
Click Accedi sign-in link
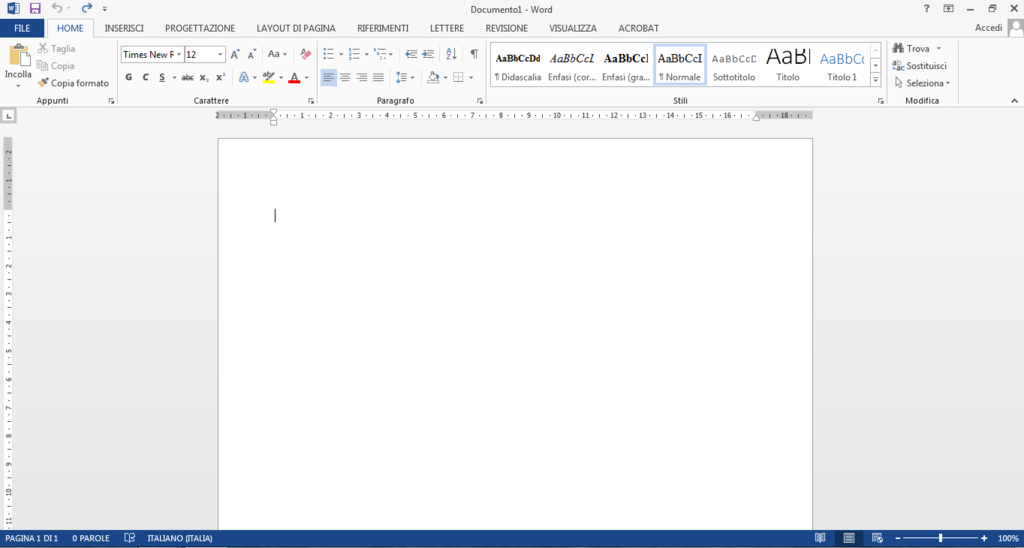(989, 28)
